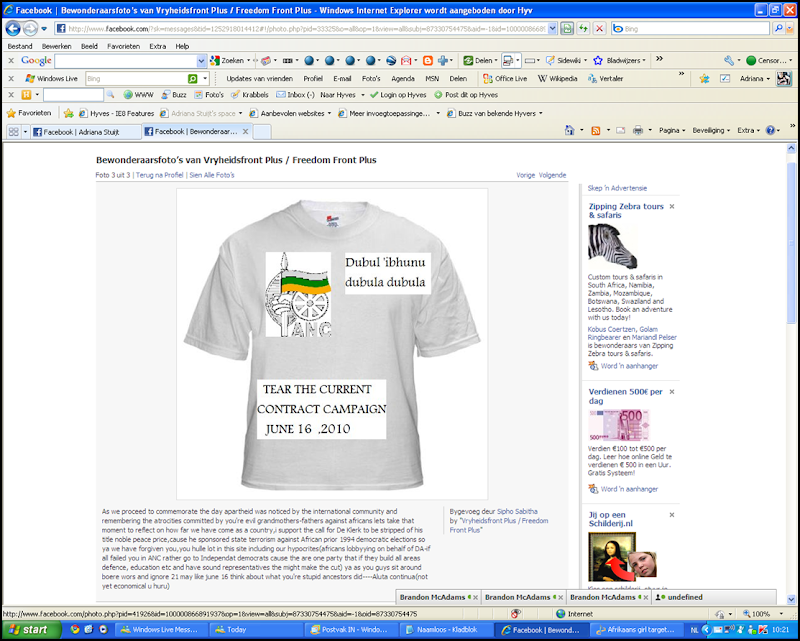
Task: Click the Zipping Zebra tours & safaris ad title
Action: (626, 211)
